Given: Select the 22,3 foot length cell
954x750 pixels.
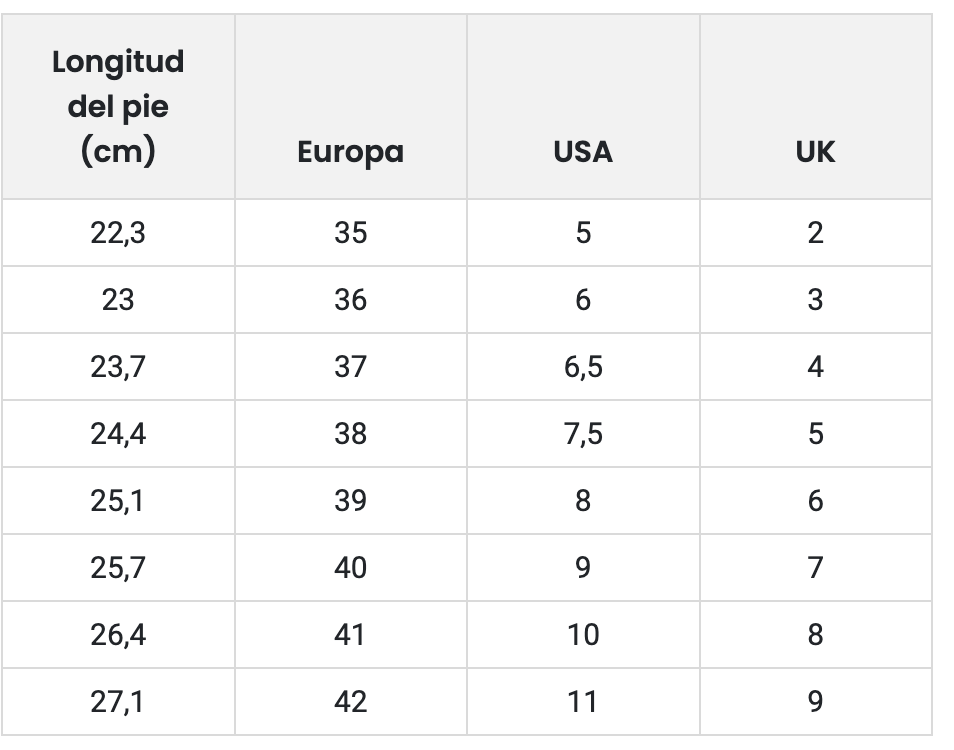Looking at the screenshot, I should [x=118, y=233].
